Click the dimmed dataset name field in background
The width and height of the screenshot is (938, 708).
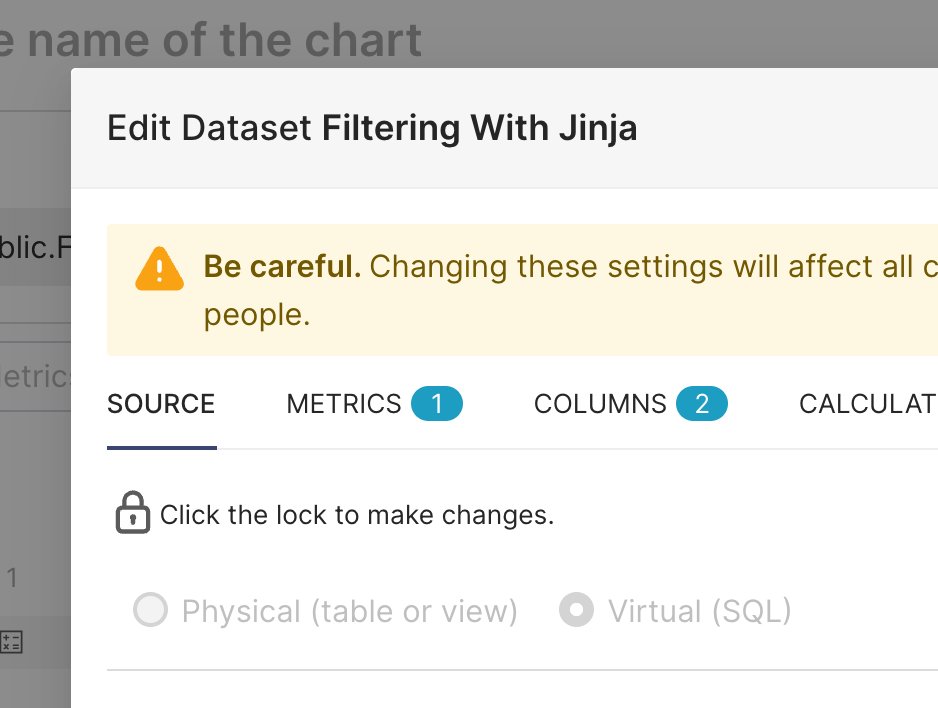[x=35, y=247]
